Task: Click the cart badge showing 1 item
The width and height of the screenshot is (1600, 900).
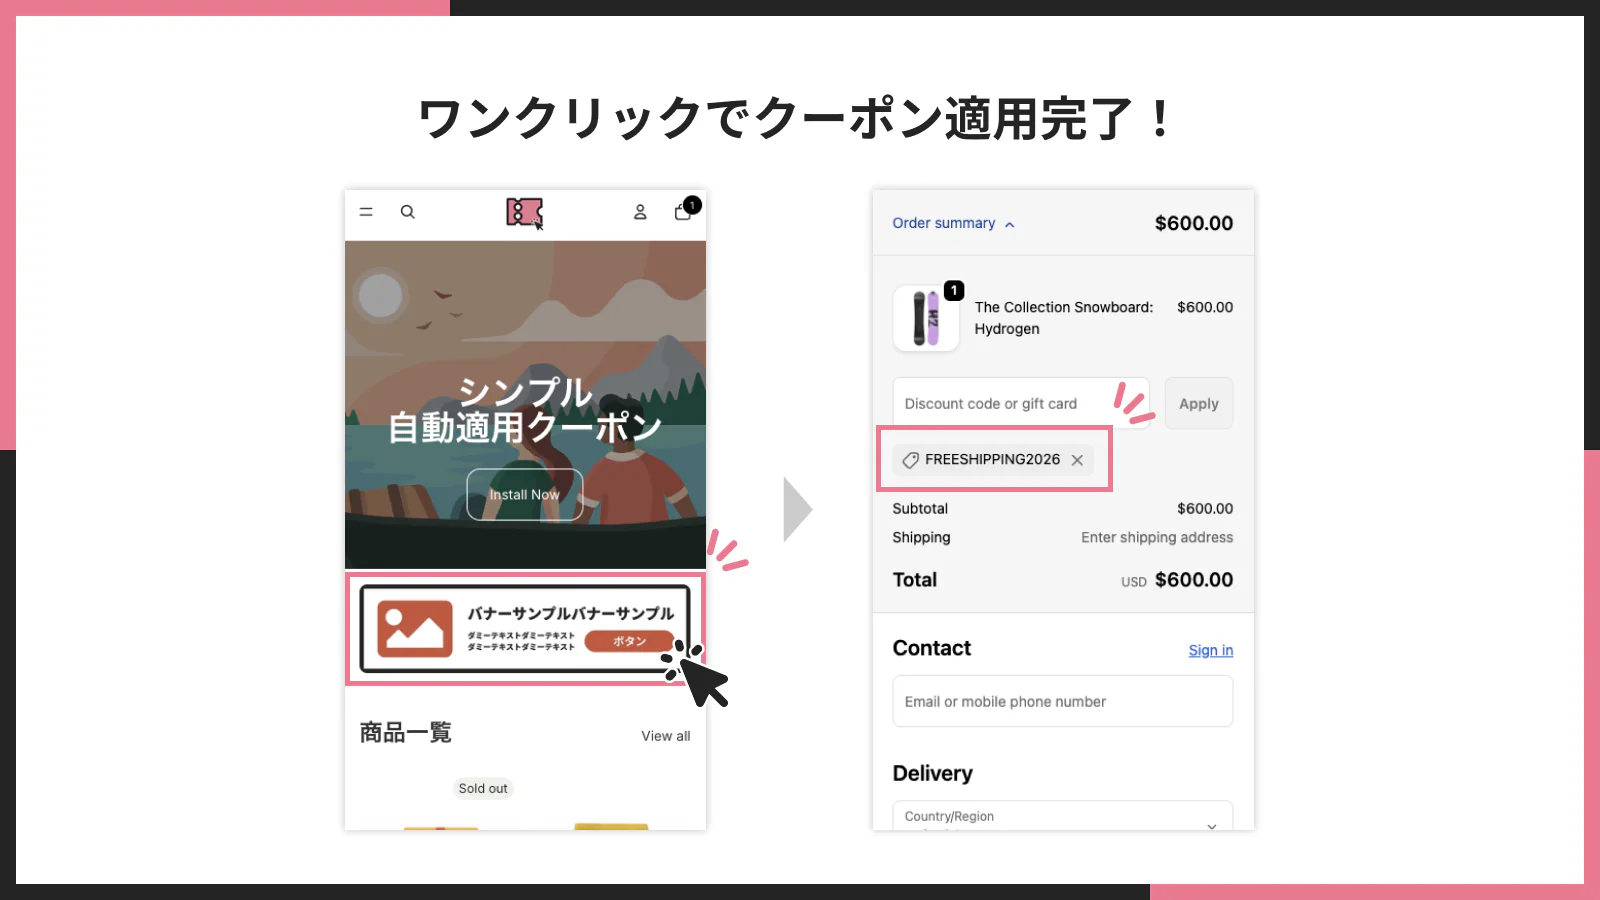Action: pos(691,203)
